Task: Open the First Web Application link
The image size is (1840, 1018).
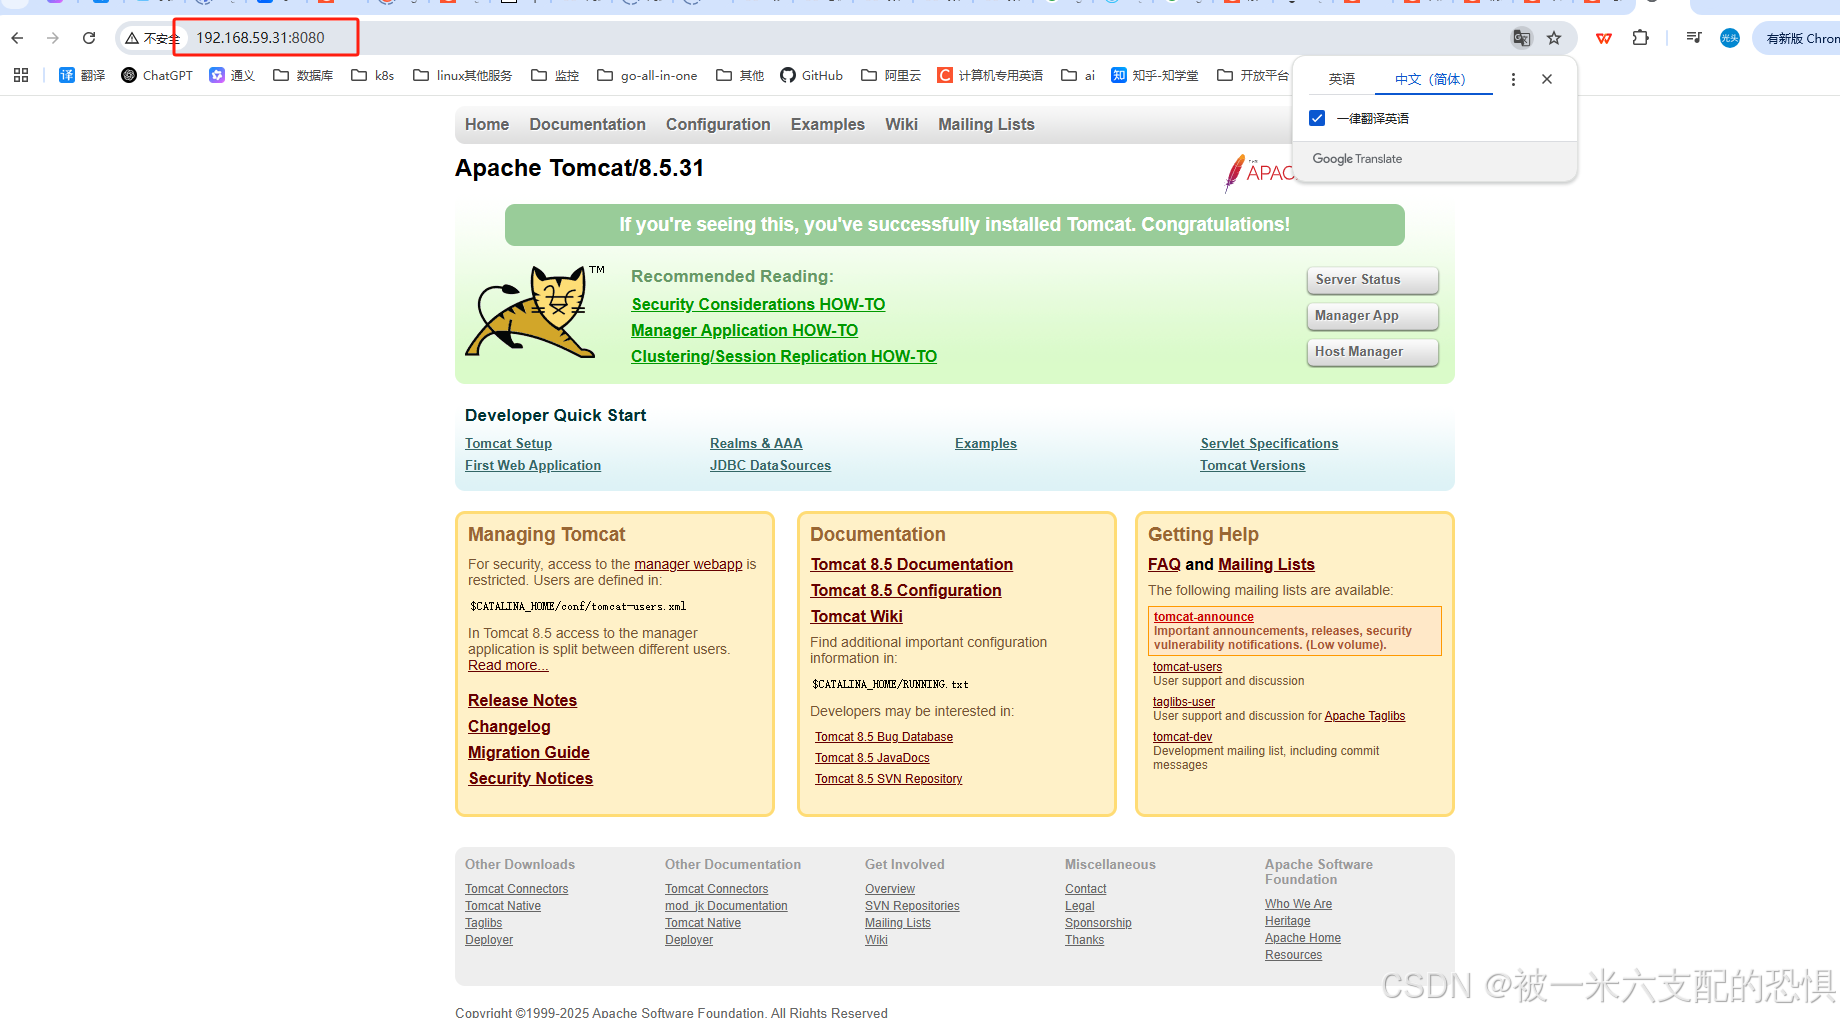Action: click(533, 465)
